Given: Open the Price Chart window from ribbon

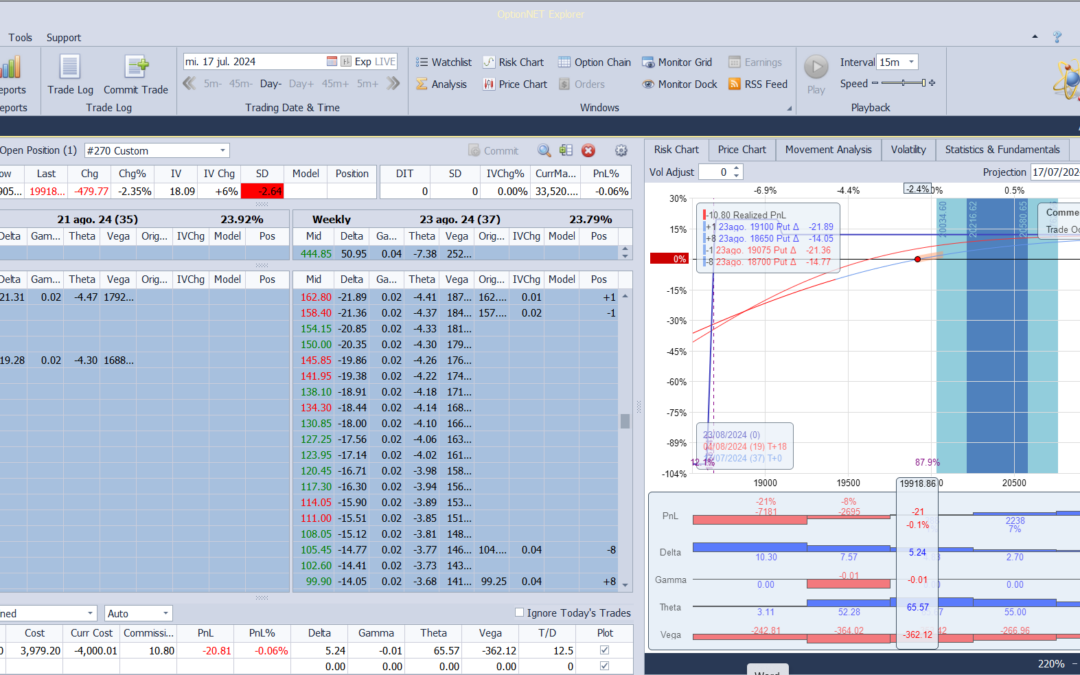Looking at the screenshot, I should click(x=515, y=84).
